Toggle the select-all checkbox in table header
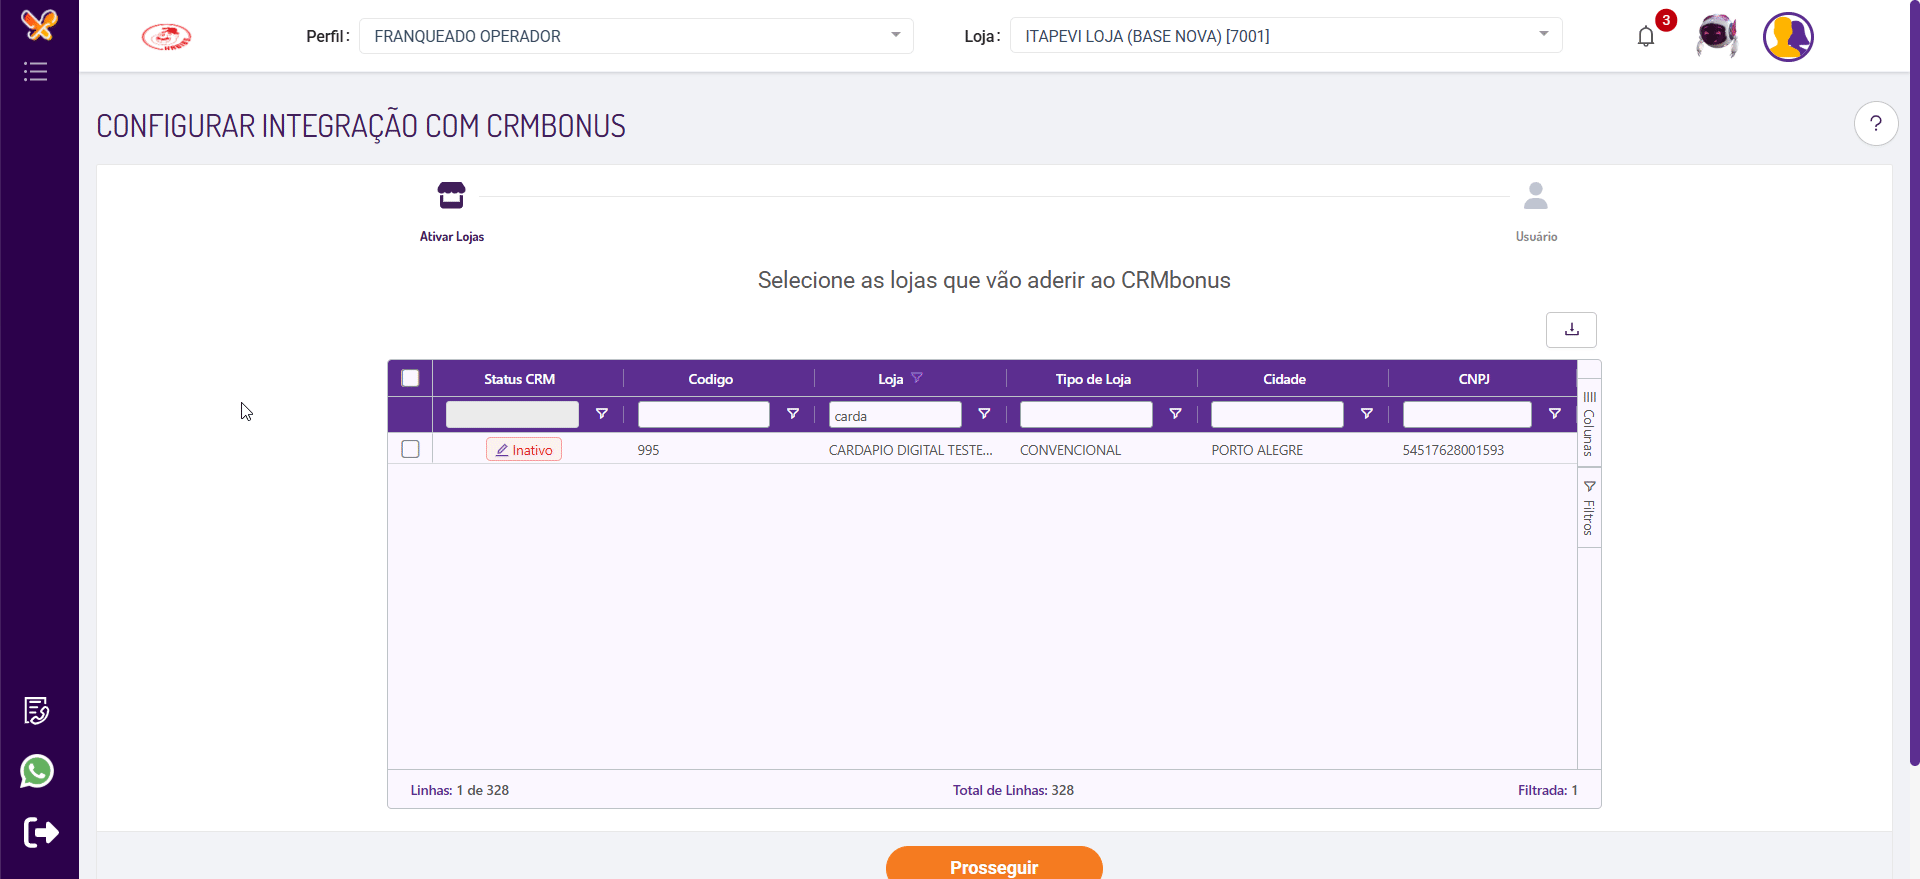This screenshot has width=1920, height=879. (410, 378)
